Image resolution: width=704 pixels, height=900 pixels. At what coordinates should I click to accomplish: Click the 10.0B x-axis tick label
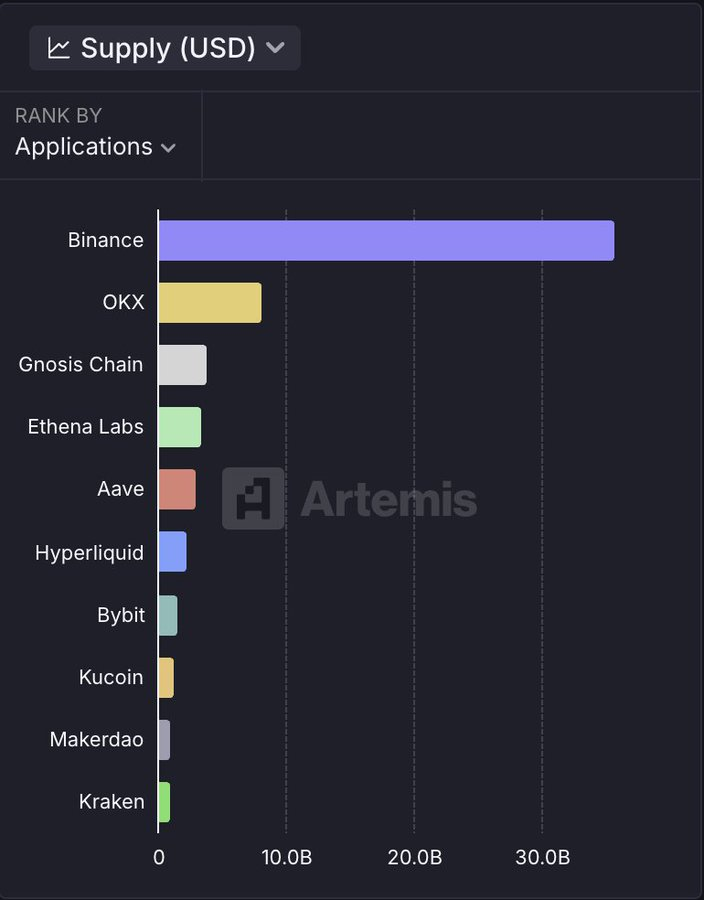(286, 858)
